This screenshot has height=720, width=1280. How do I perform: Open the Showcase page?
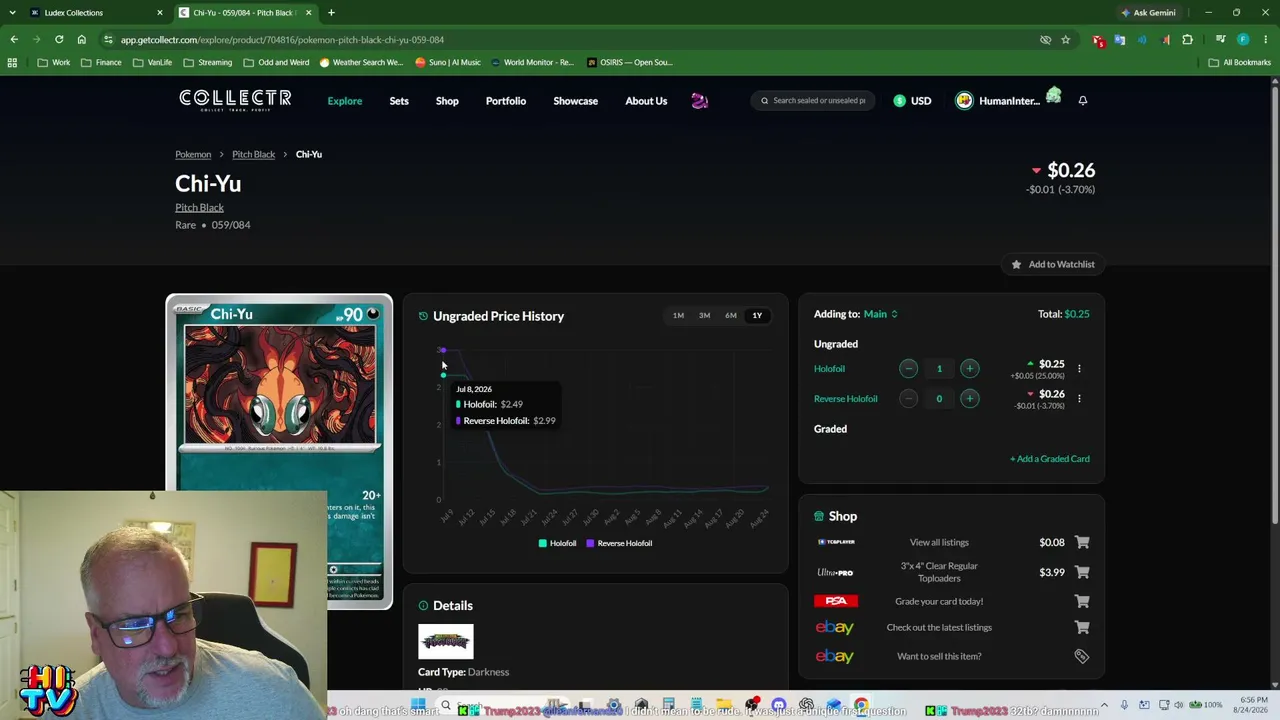[x=576, y=101]
